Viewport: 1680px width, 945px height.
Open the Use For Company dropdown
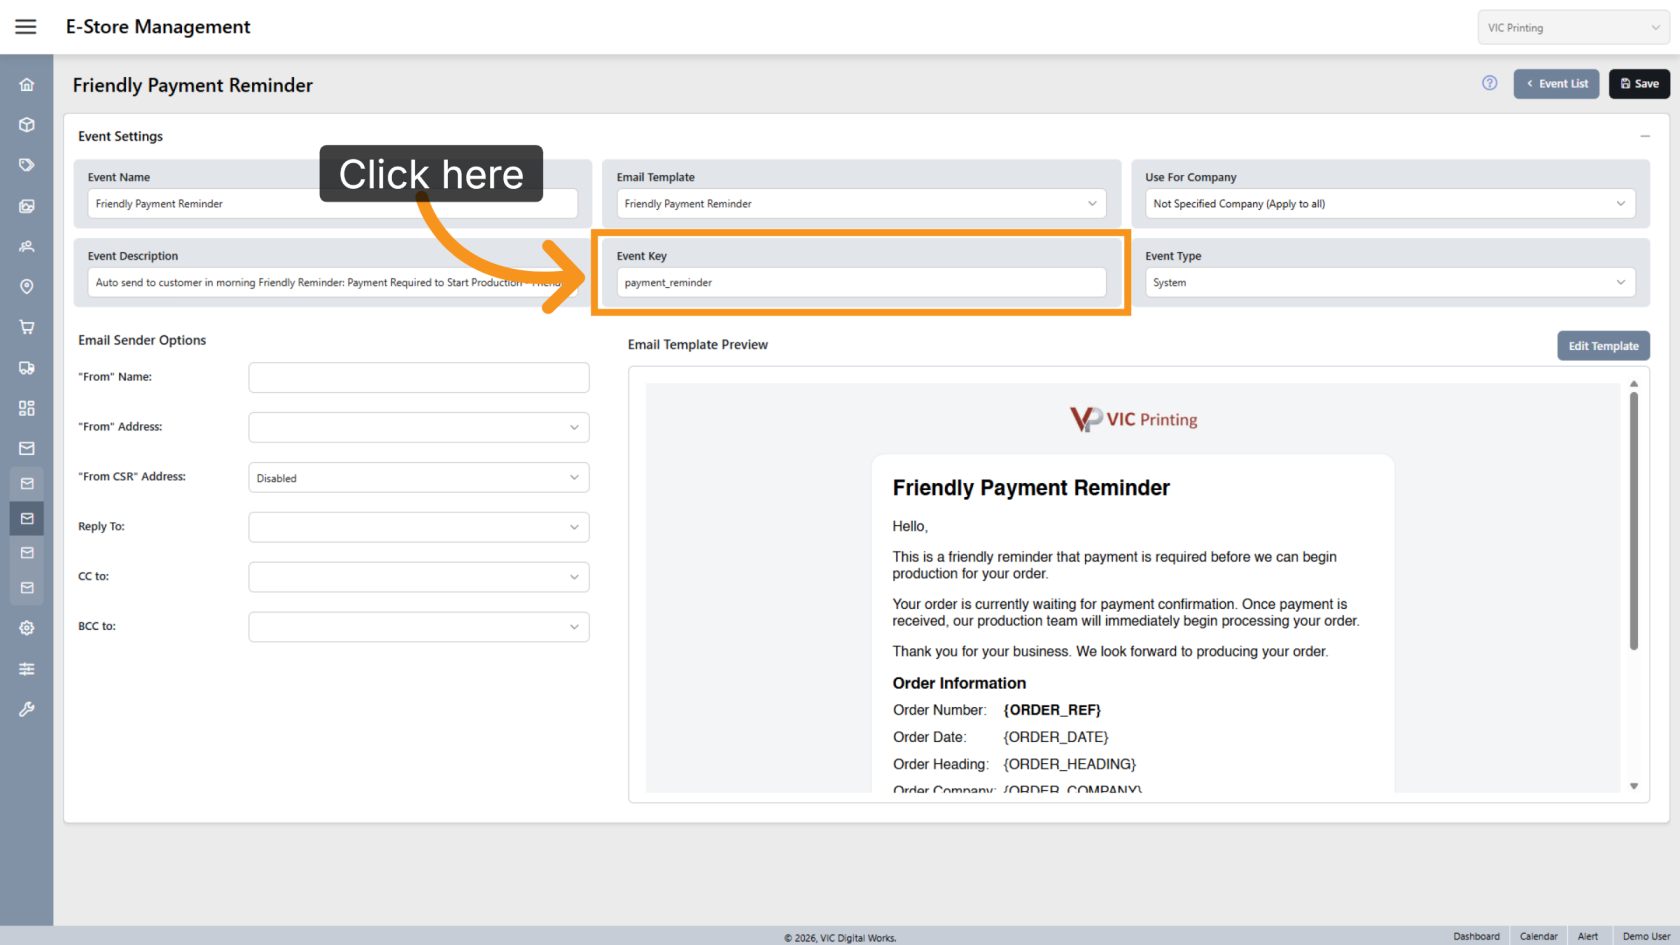(1390, 204)
